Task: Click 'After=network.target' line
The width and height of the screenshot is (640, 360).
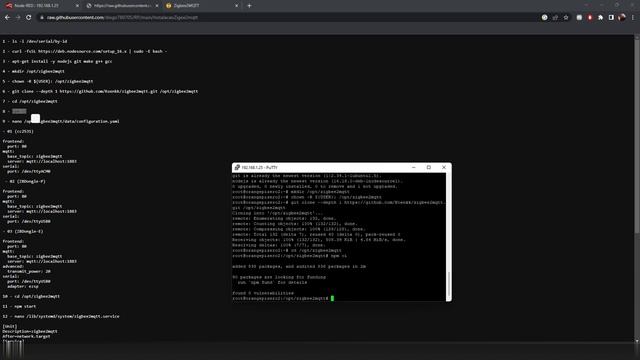Action: (26, 336)
